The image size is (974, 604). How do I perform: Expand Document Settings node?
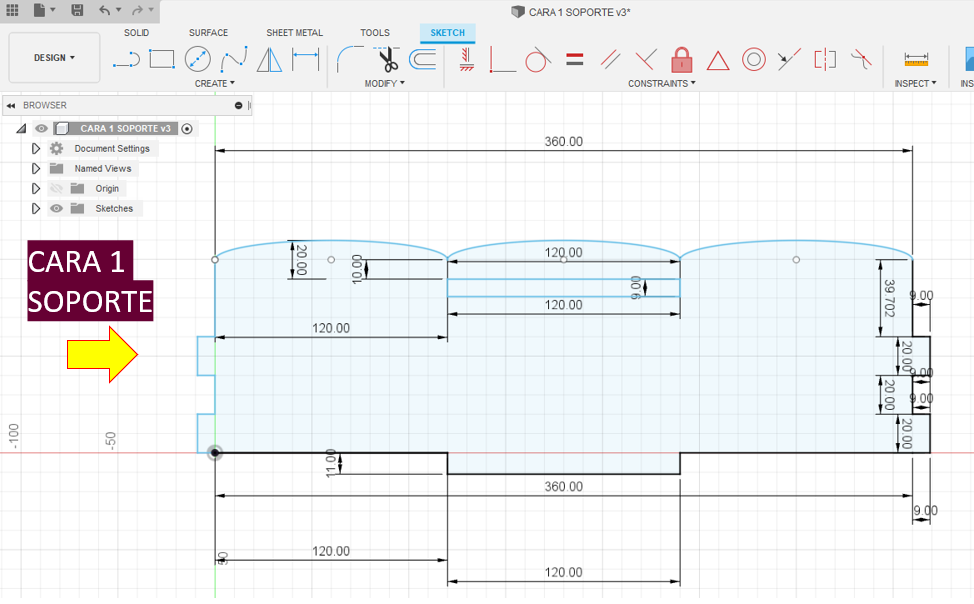[x=35, y=149]
